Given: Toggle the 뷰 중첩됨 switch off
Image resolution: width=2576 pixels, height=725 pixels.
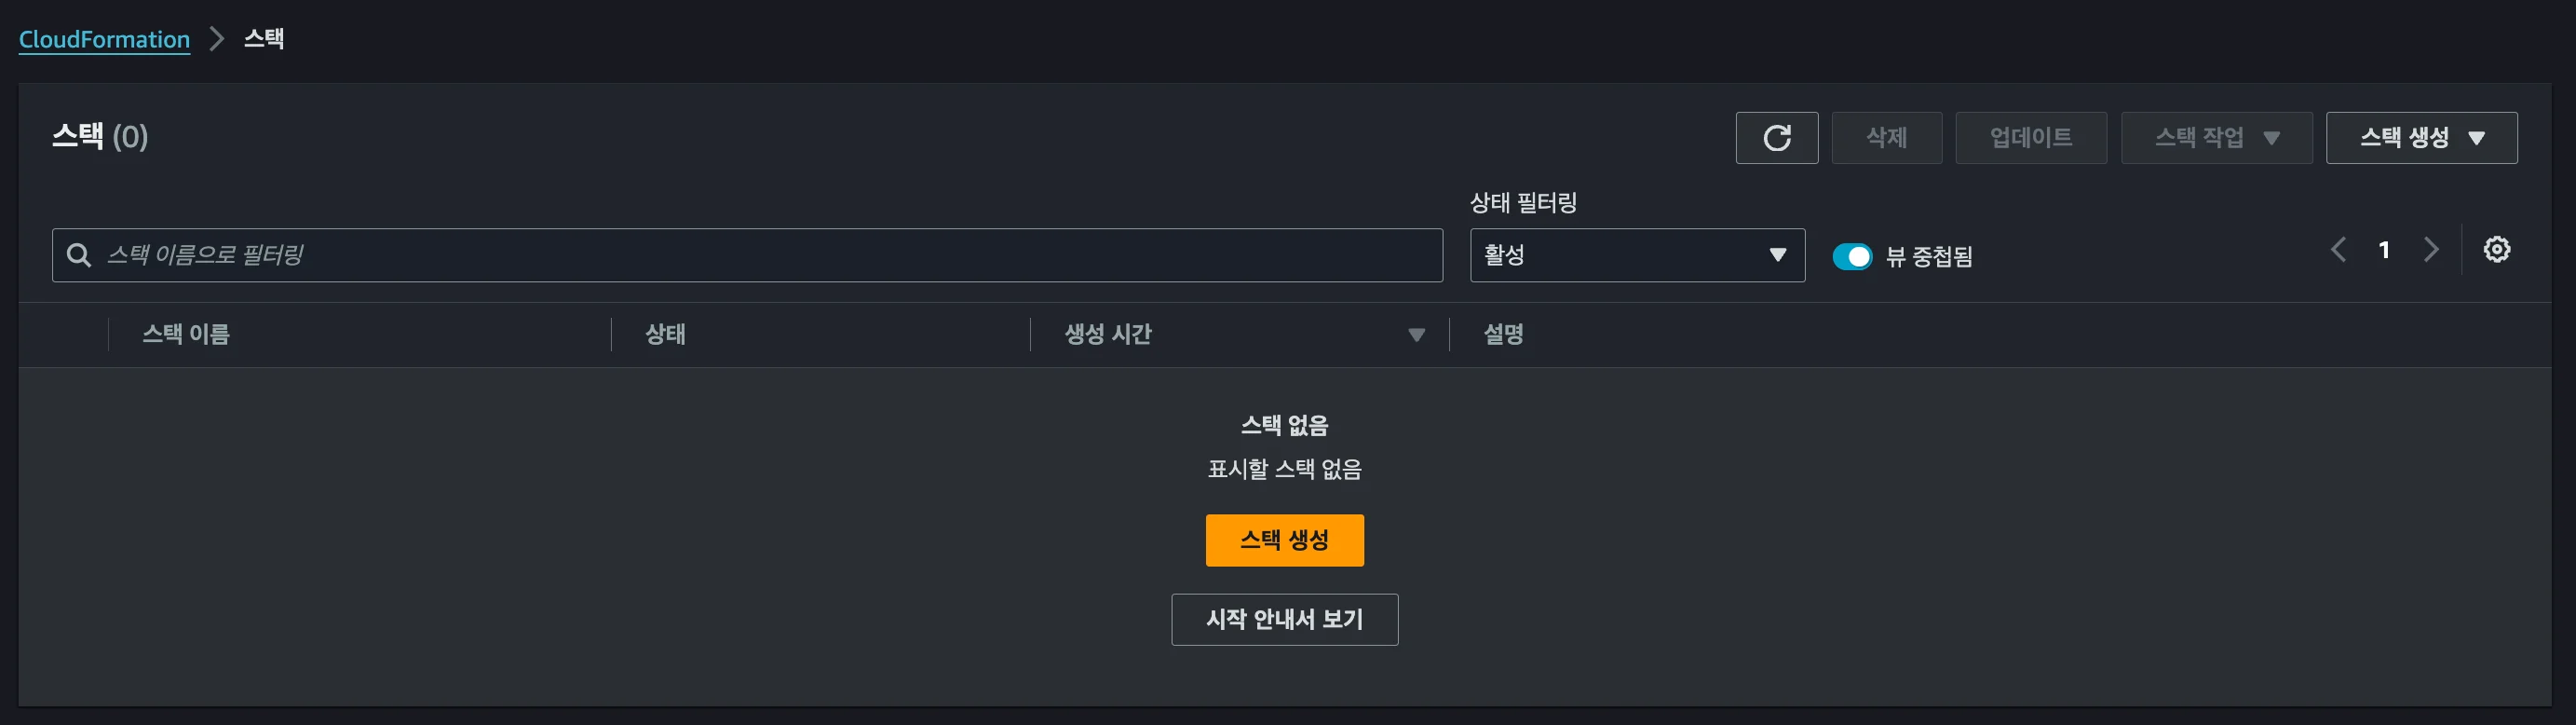Looking at the screenshot, I should (x=1853, y=256).
